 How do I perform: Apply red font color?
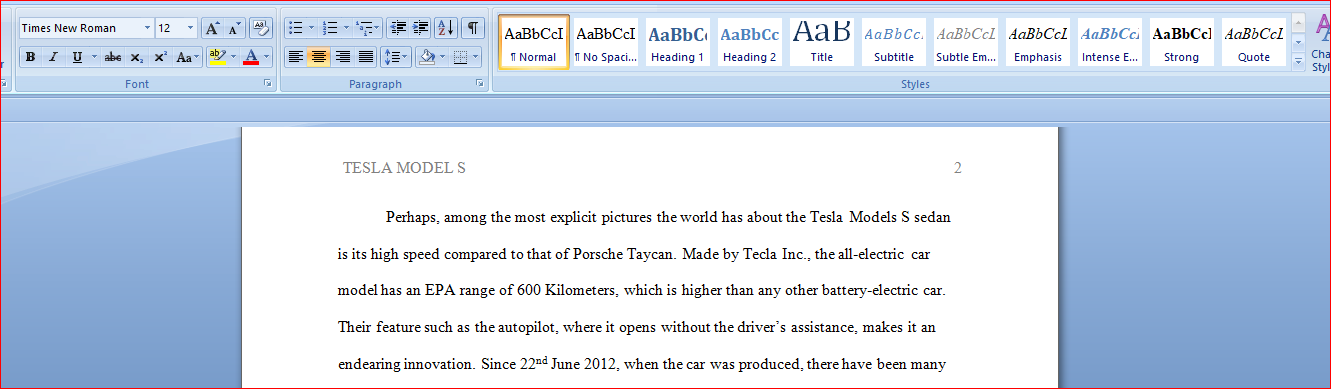point(251,57)
